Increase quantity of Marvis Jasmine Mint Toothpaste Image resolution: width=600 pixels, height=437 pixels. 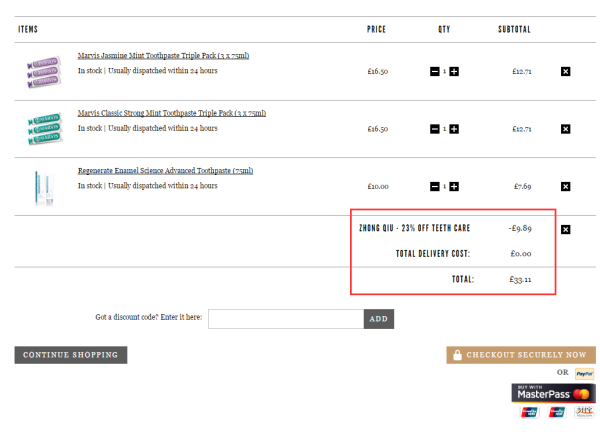click(454, 72)
